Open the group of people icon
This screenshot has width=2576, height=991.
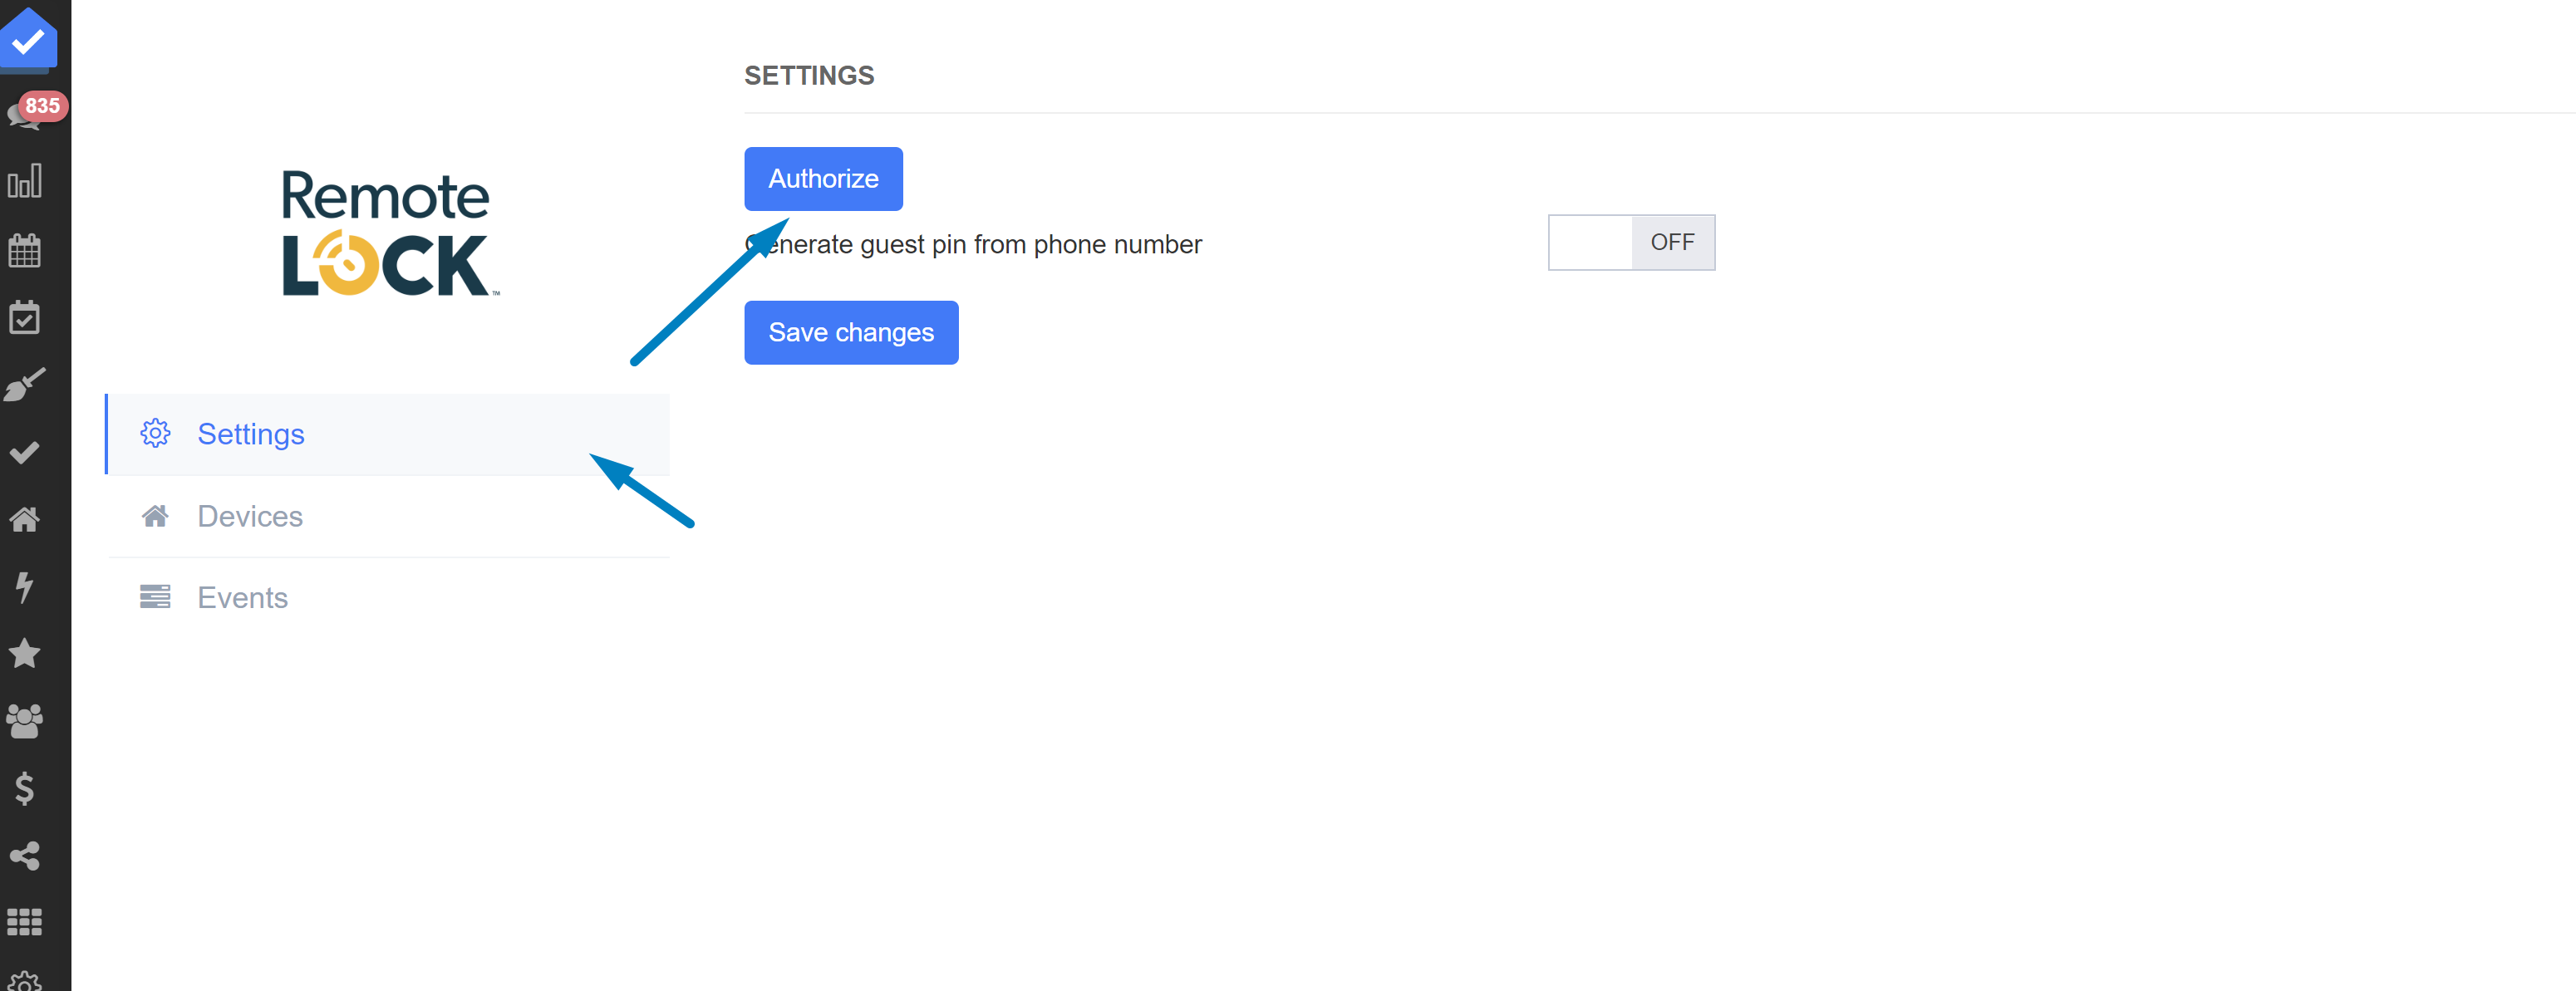pos(25,721)
